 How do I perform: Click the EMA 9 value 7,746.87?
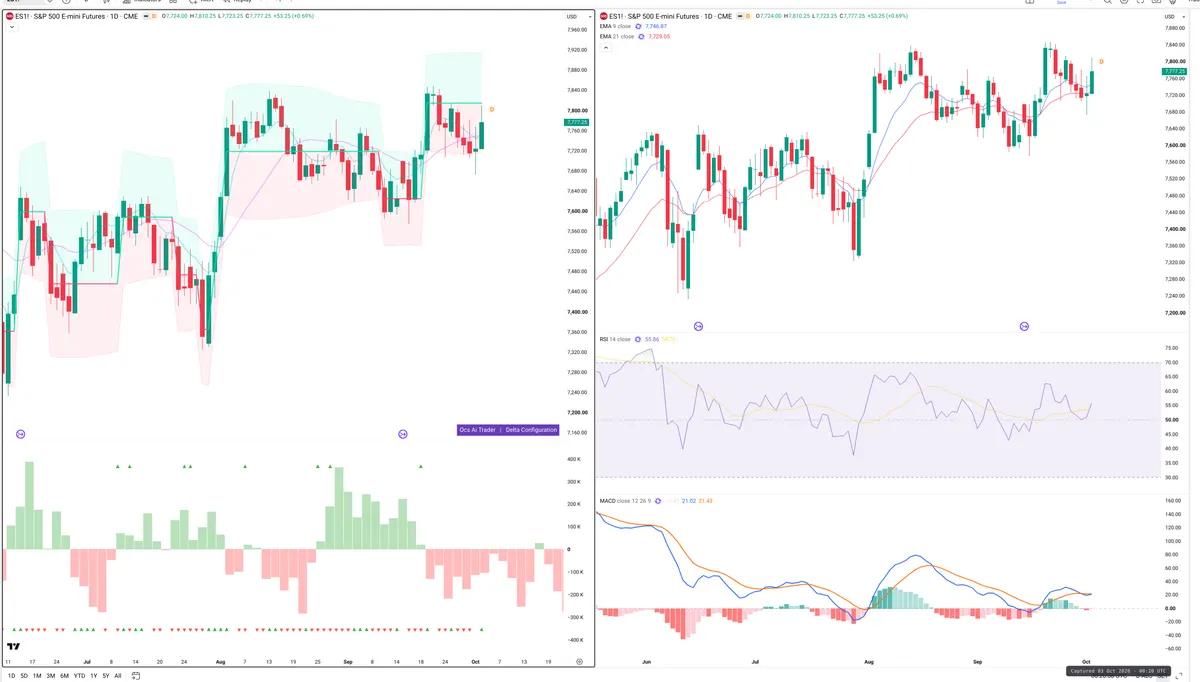point(657,27)
